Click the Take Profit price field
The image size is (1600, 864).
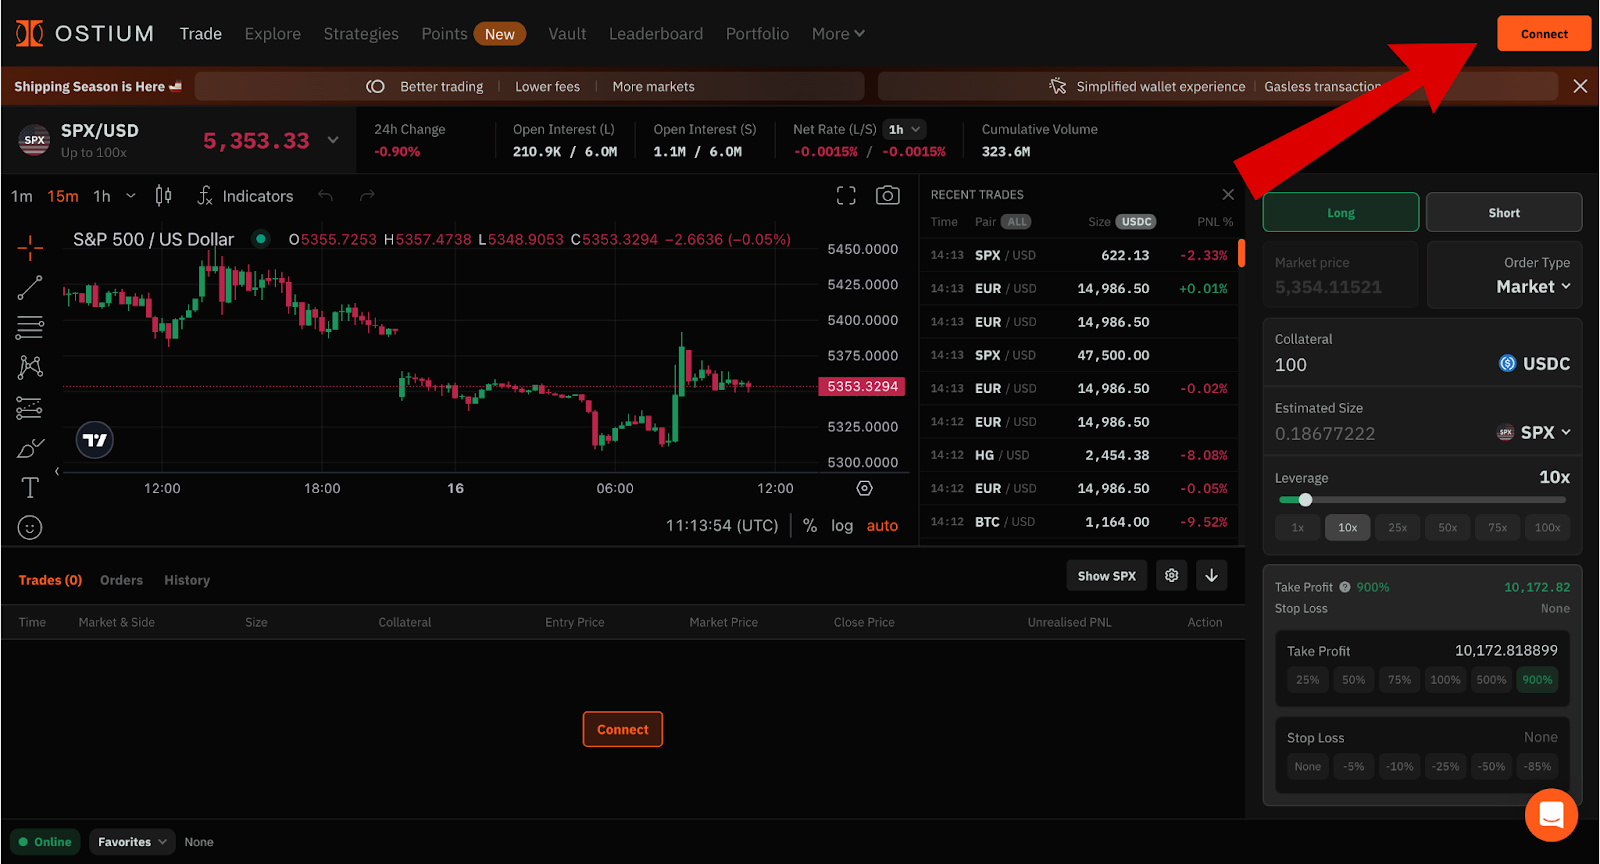click(1506, 650)
